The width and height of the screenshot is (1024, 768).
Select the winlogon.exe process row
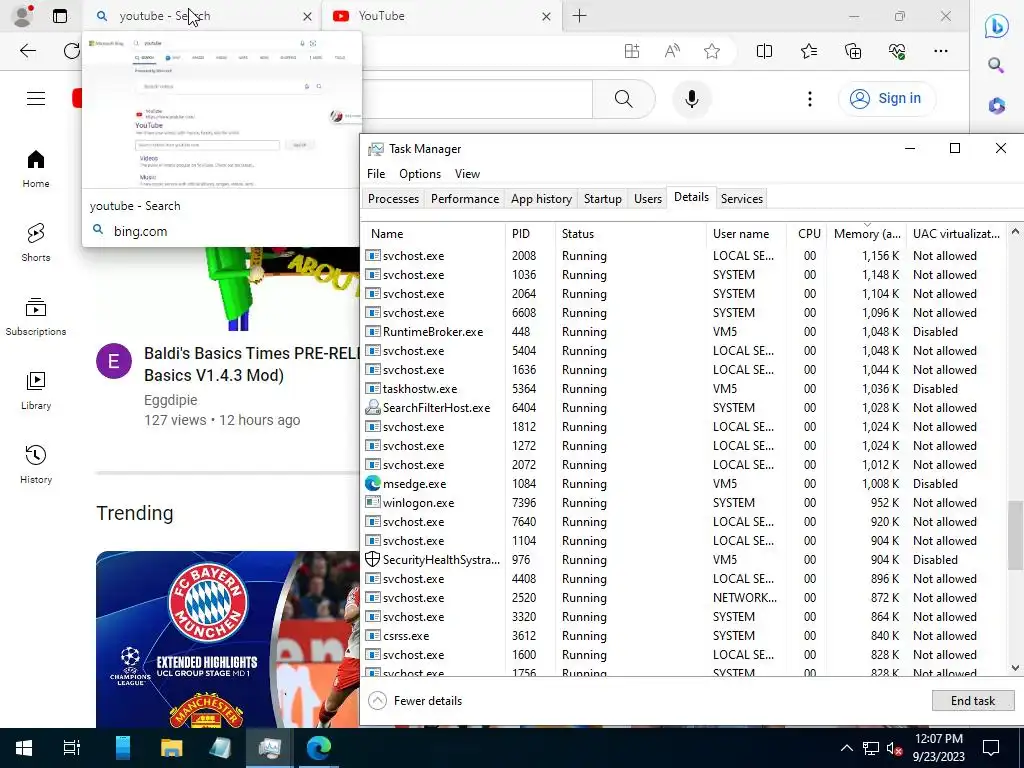coord(684,503)
